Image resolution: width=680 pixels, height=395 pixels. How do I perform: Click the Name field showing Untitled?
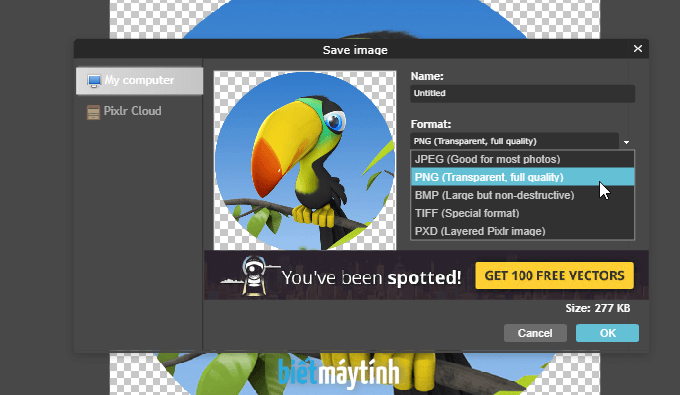click(522, 93)
